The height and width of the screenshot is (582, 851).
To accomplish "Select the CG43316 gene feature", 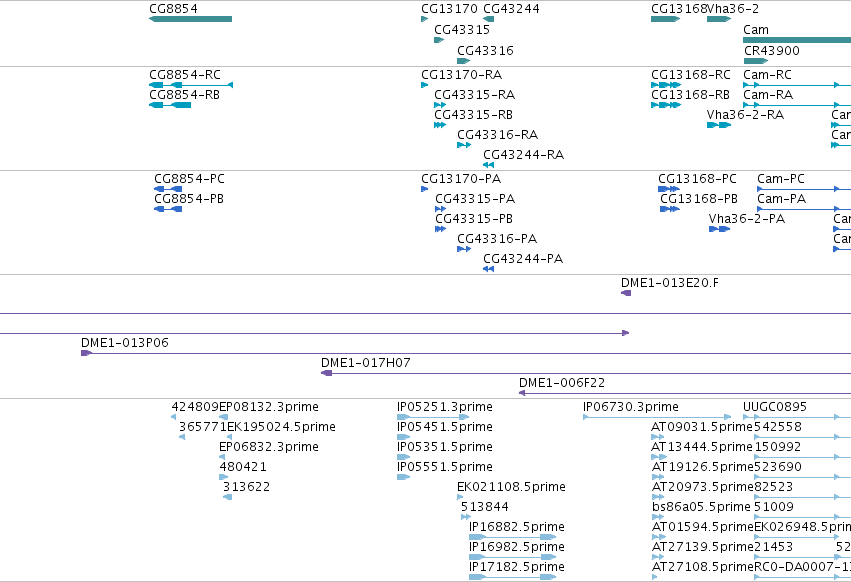I will [x=463, y=61].
